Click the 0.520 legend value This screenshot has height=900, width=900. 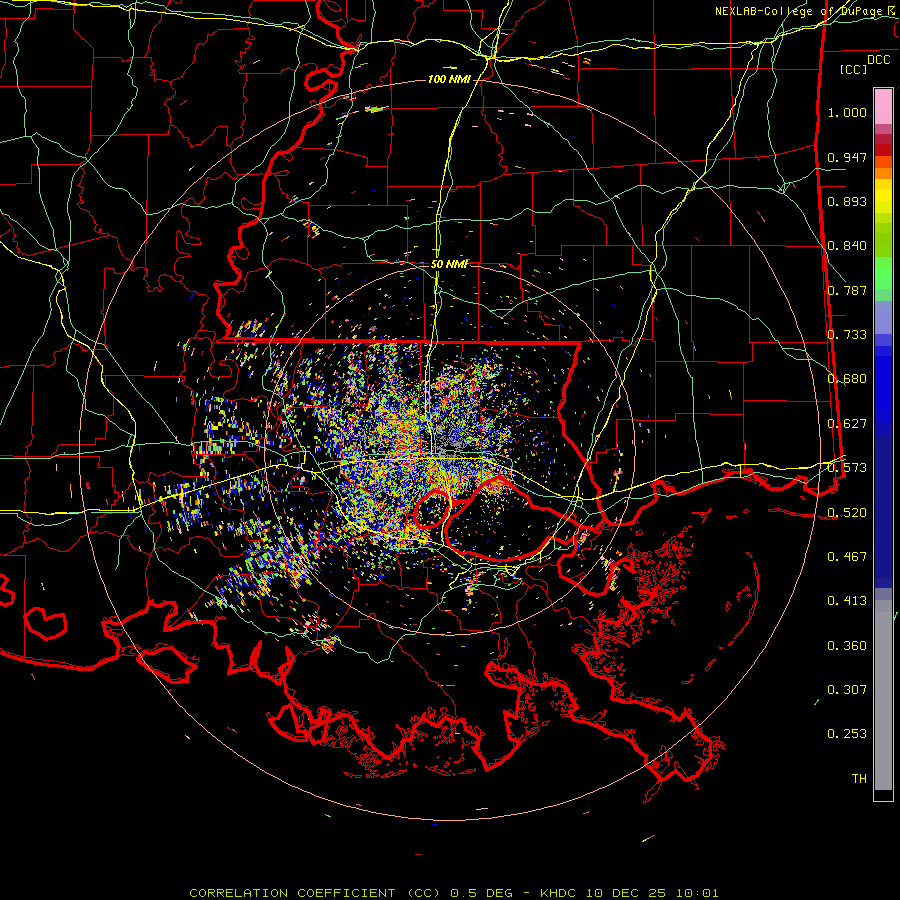(x=847, y=513)
